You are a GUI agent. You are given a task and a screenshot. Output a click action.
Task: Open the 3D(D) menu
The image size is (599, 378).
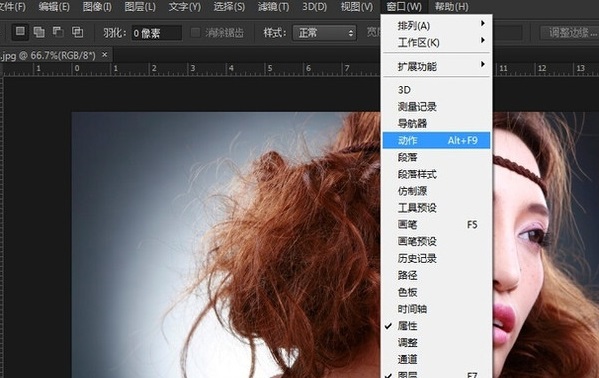click(314, 6)
